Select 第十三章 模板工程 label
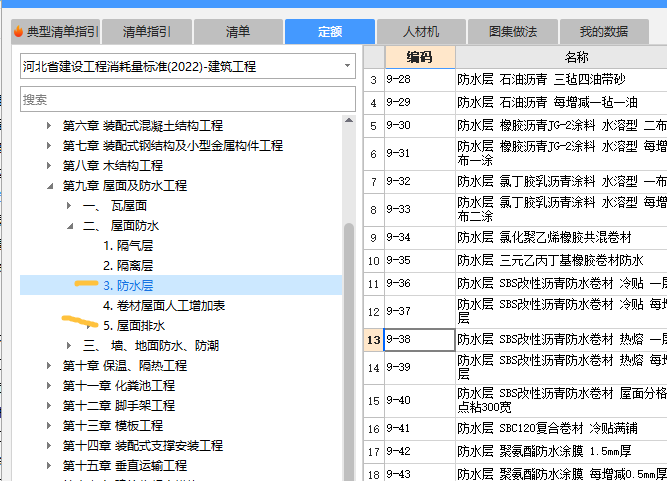This screenshot has width=667, height=481. pos(113,425)
